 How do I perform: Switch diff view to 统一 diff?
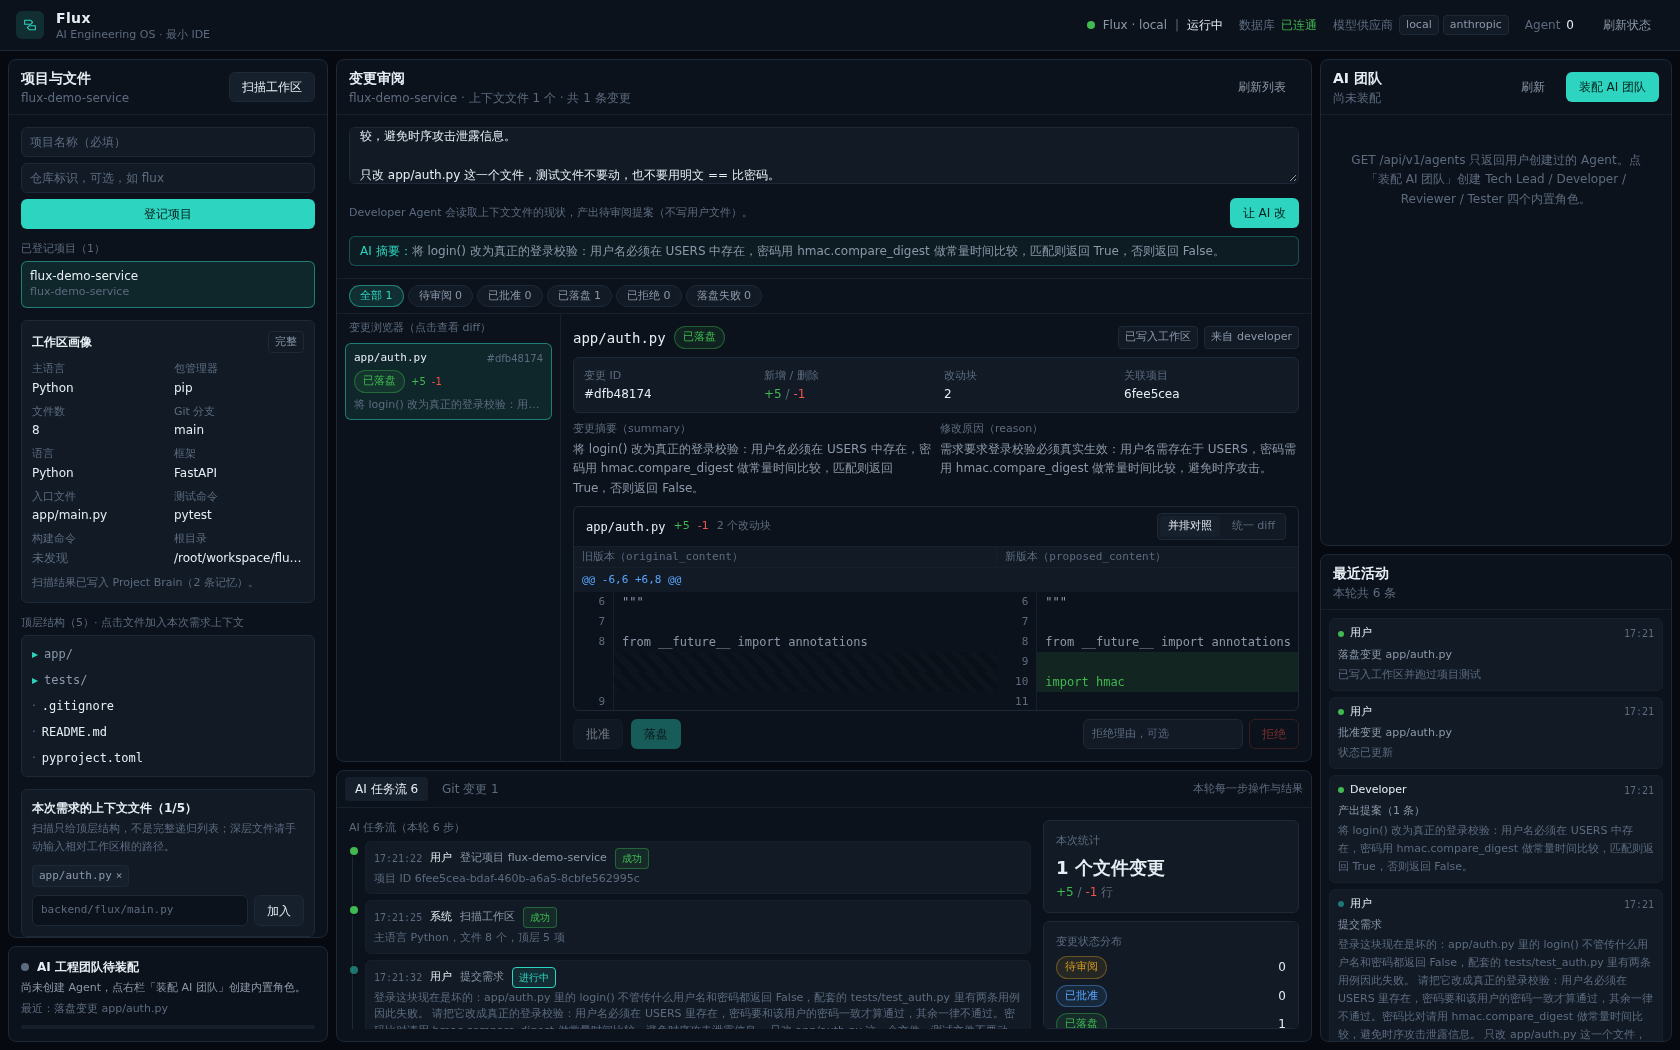(1253, 526)
